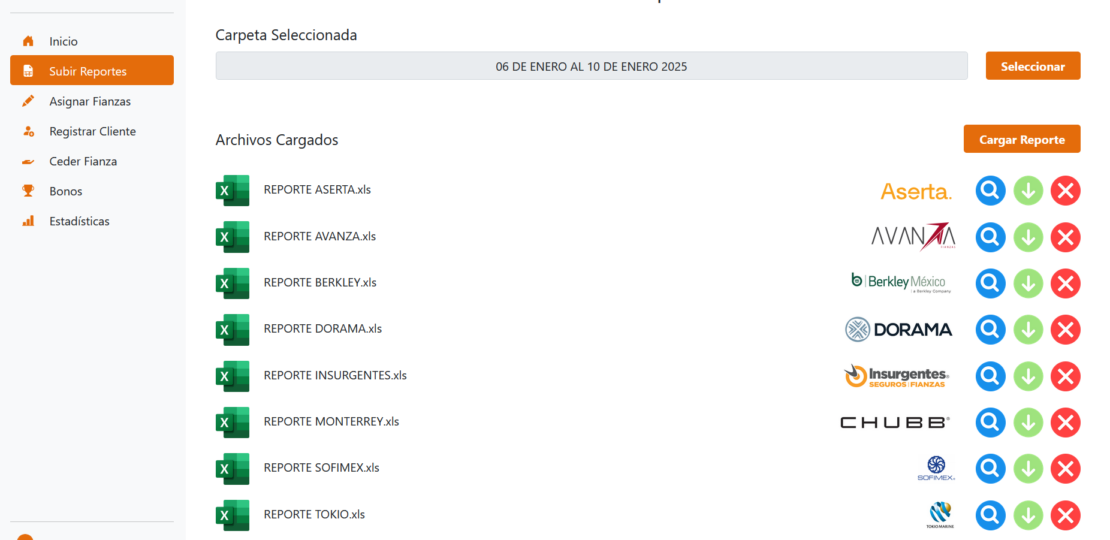Open the Bonos menu item

(x=65, y=191)
